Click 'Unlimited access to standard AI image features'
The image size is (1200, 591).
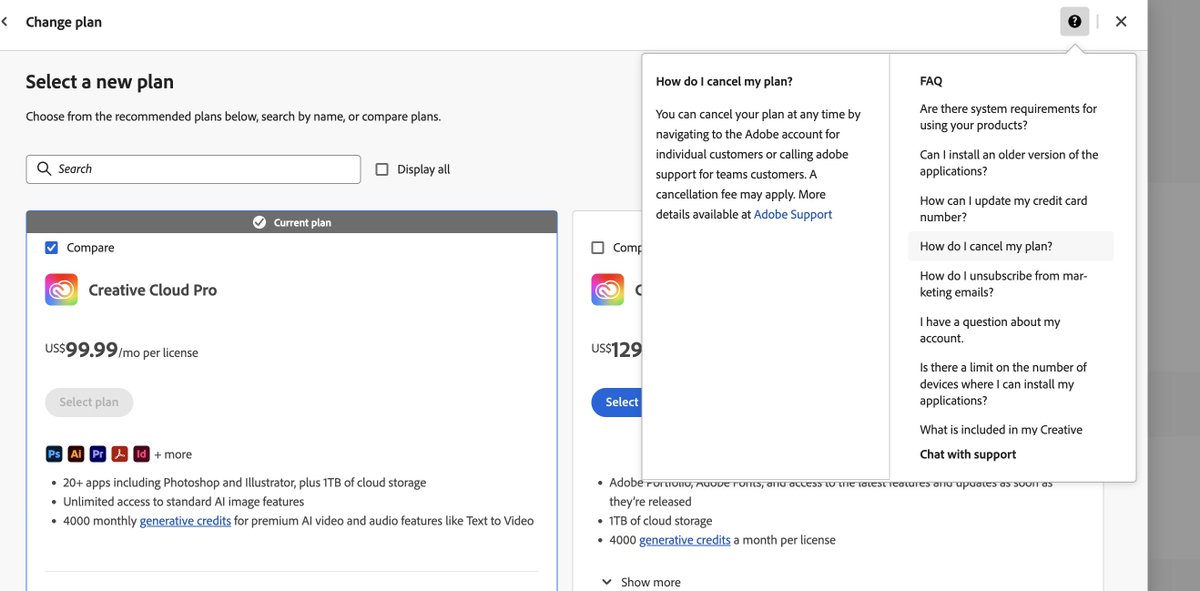[x=183, y=501]
